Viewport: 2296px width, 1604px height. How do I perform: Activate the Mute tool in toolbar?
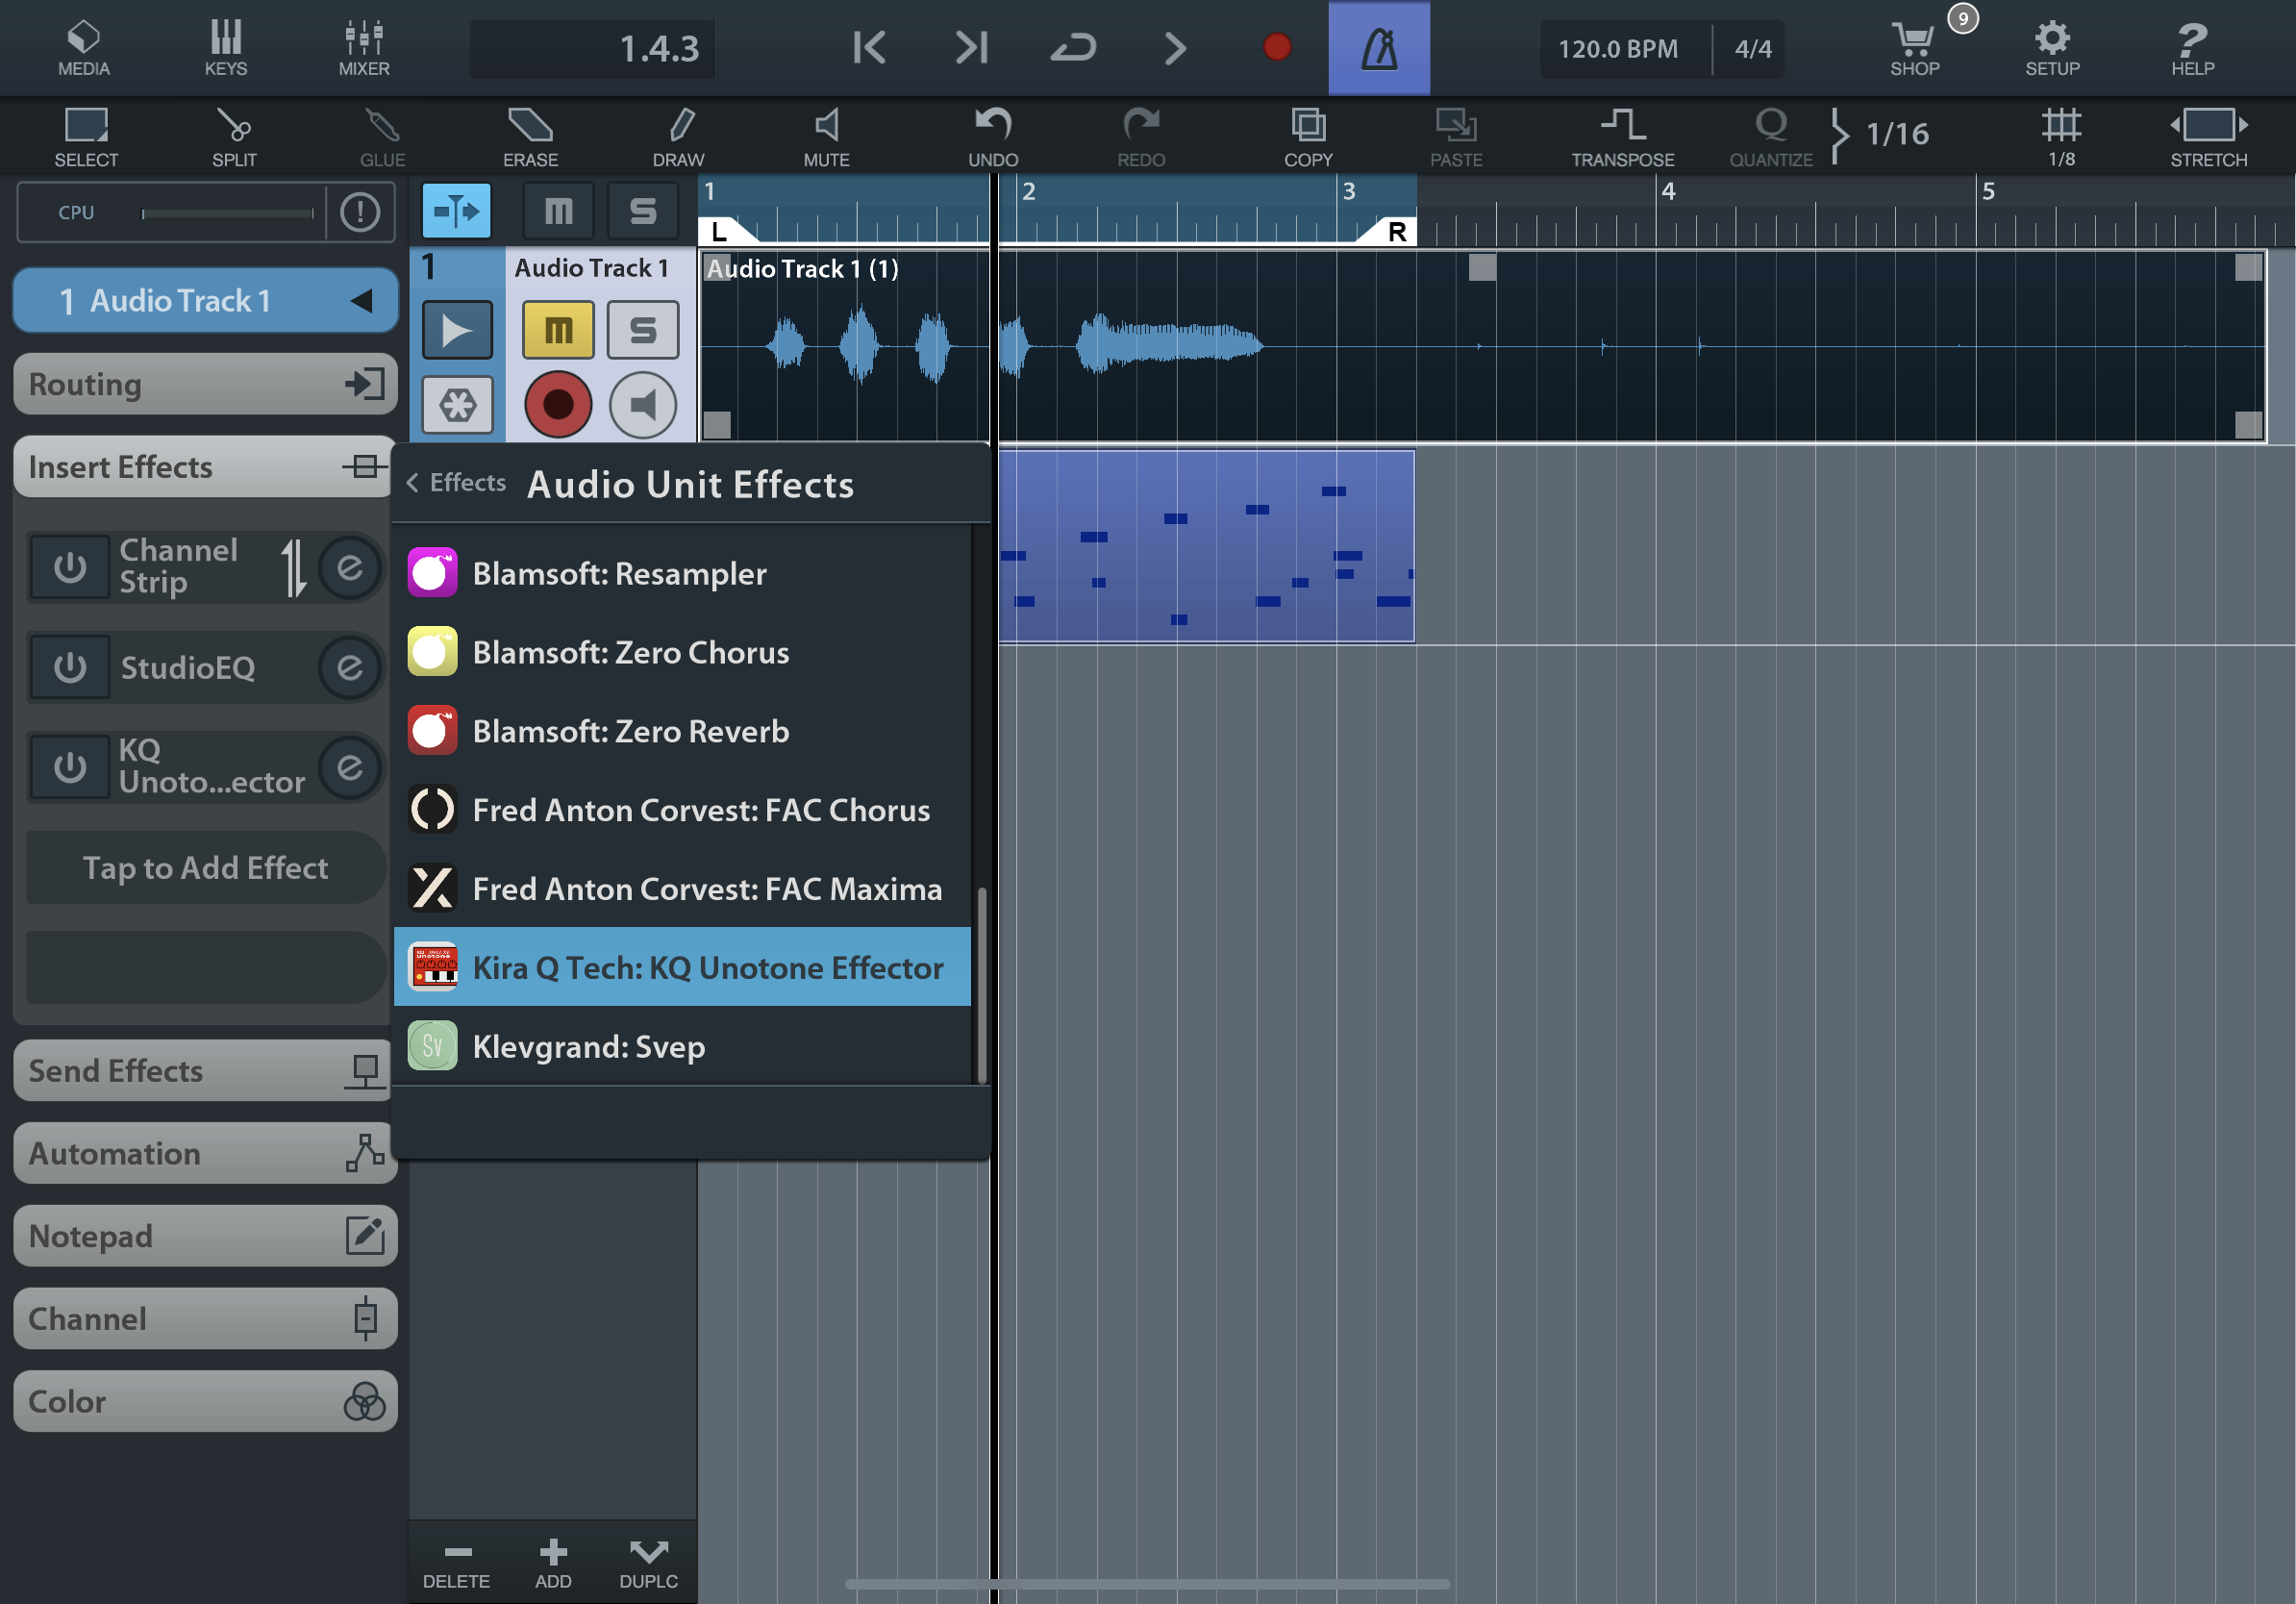[826, 137]
